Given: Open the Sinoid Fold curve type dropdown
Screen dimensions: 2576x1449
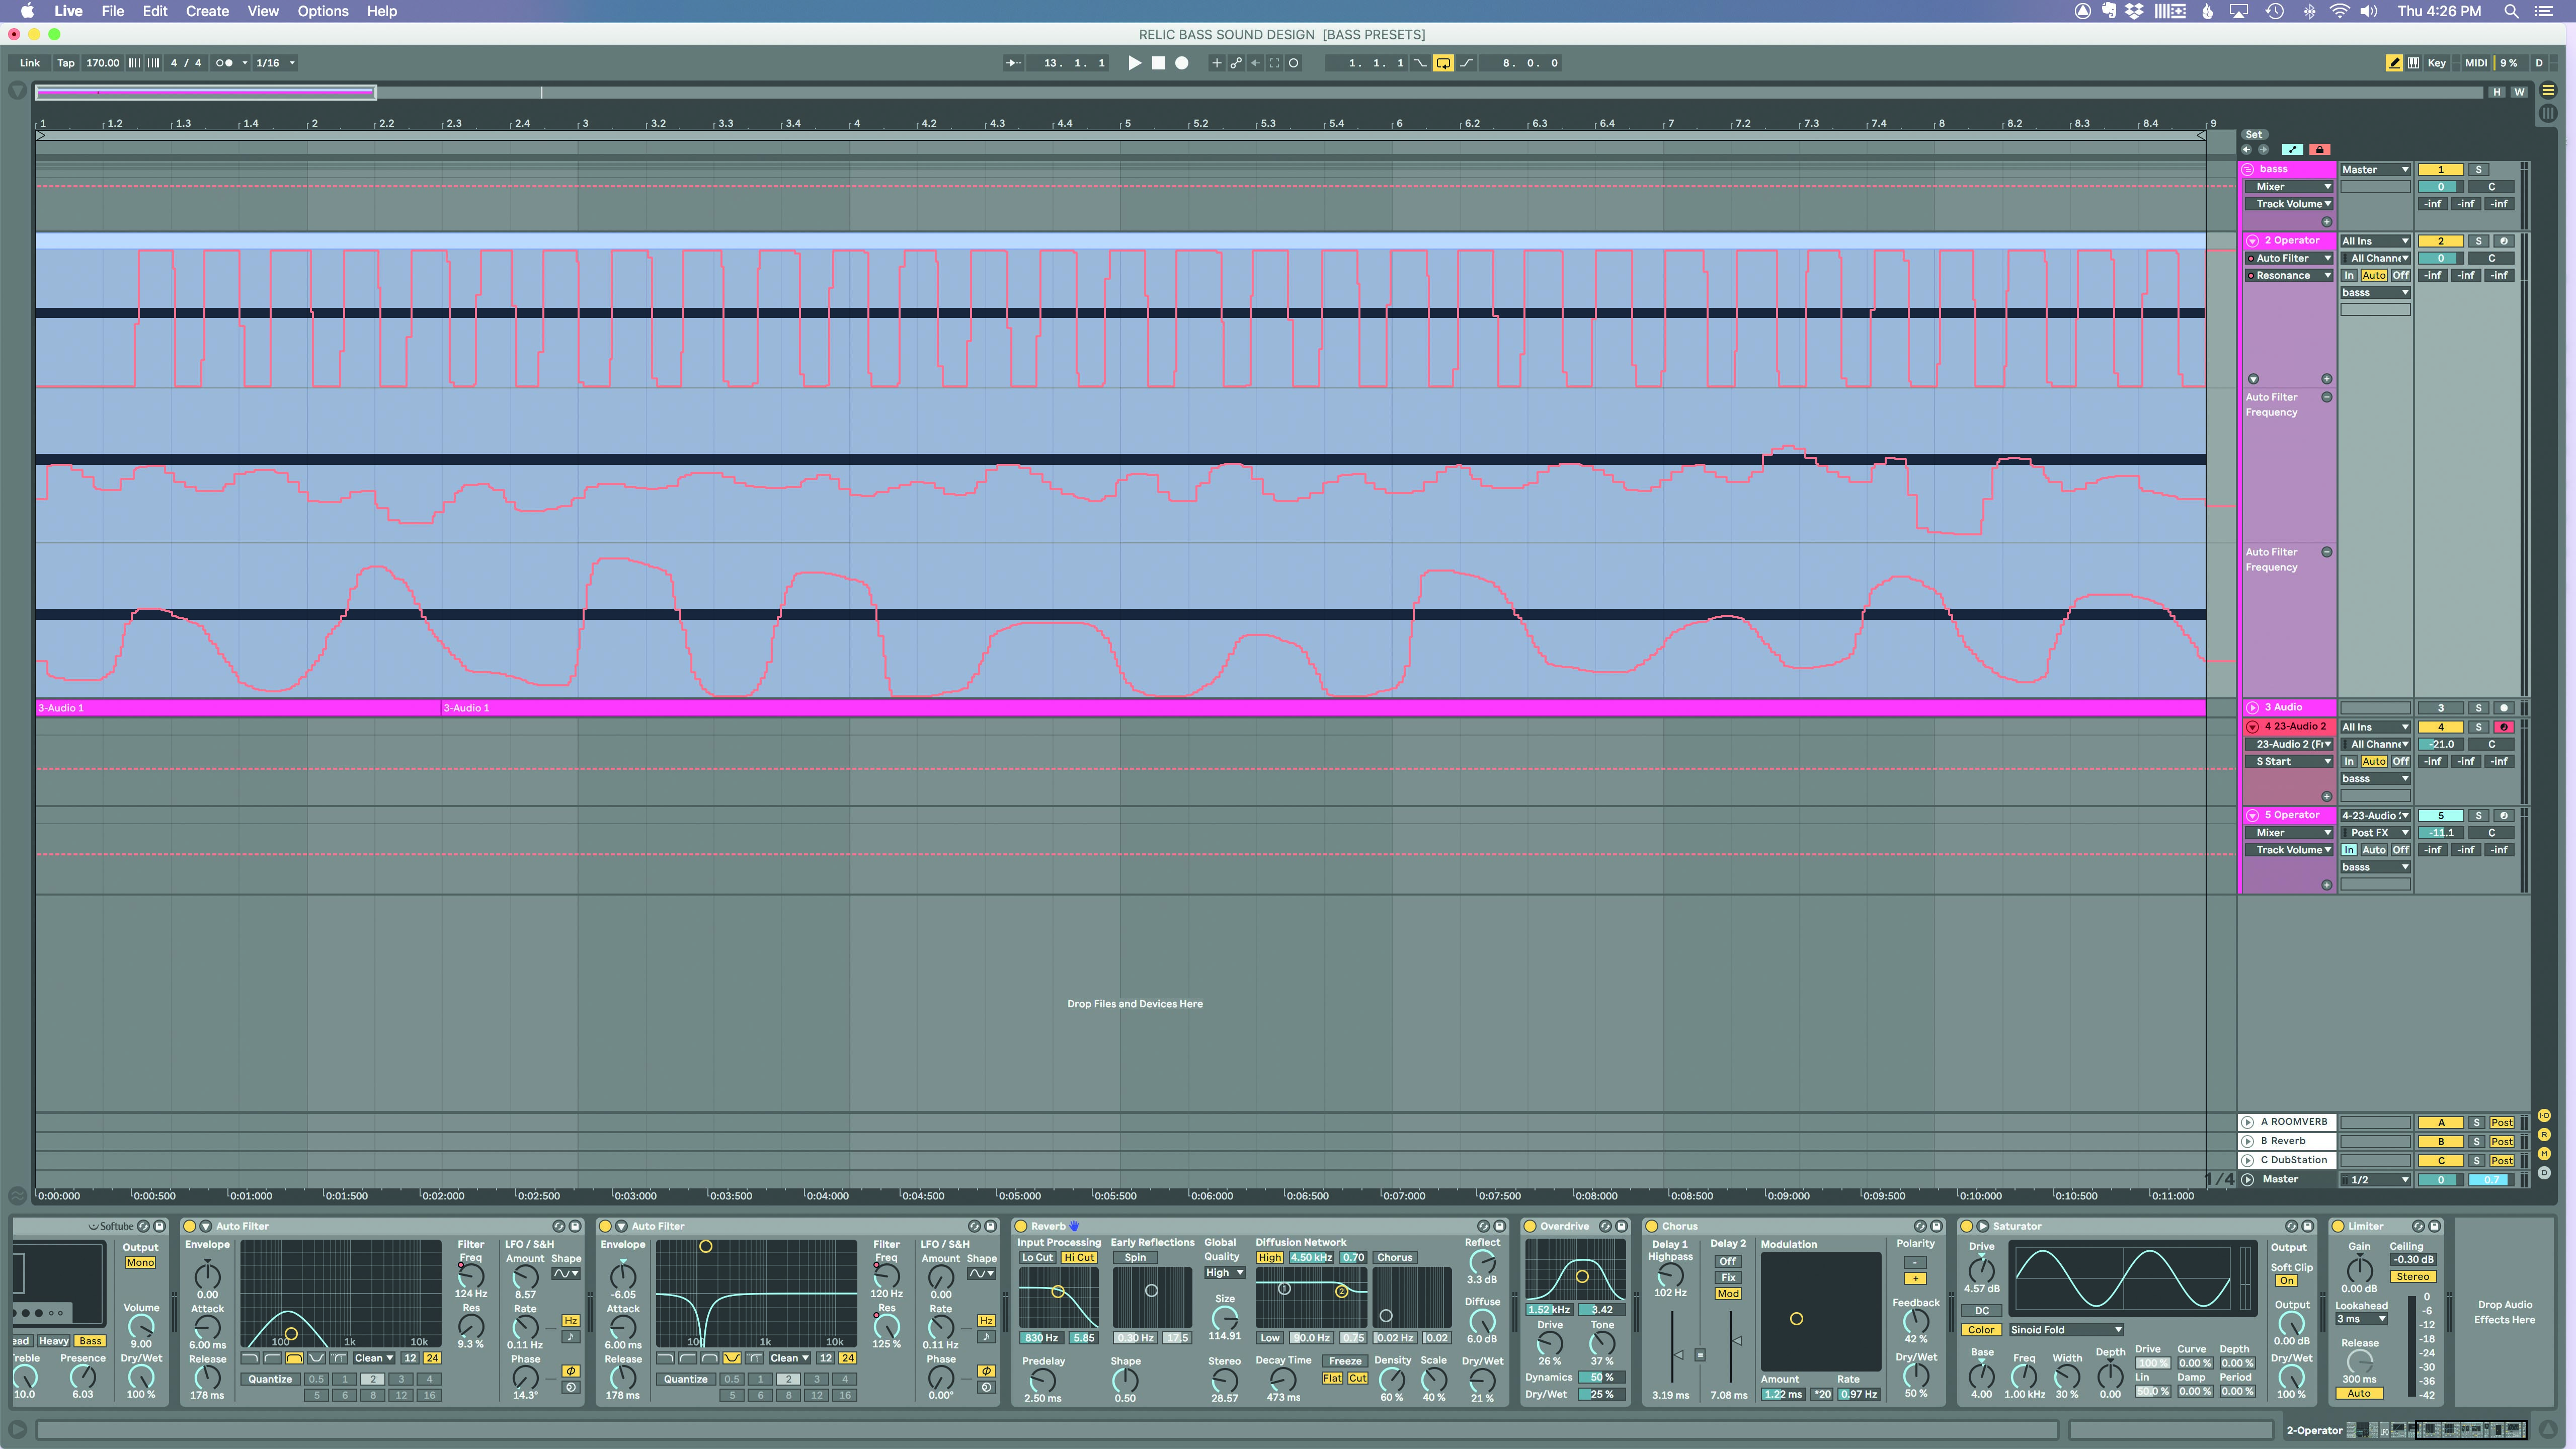Looking at the screenshot, I should coord(2066,1330).
